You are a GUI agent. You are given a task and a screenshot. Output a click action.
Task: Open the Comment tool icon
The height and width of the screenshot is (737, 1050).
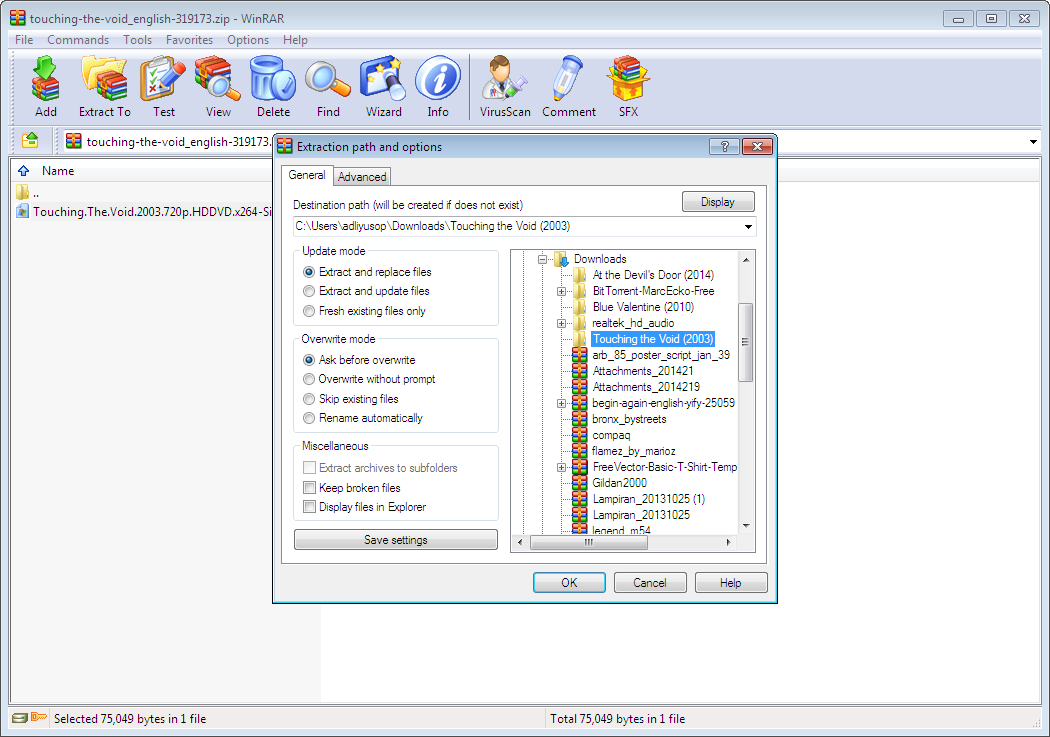(x=569, y=87)
